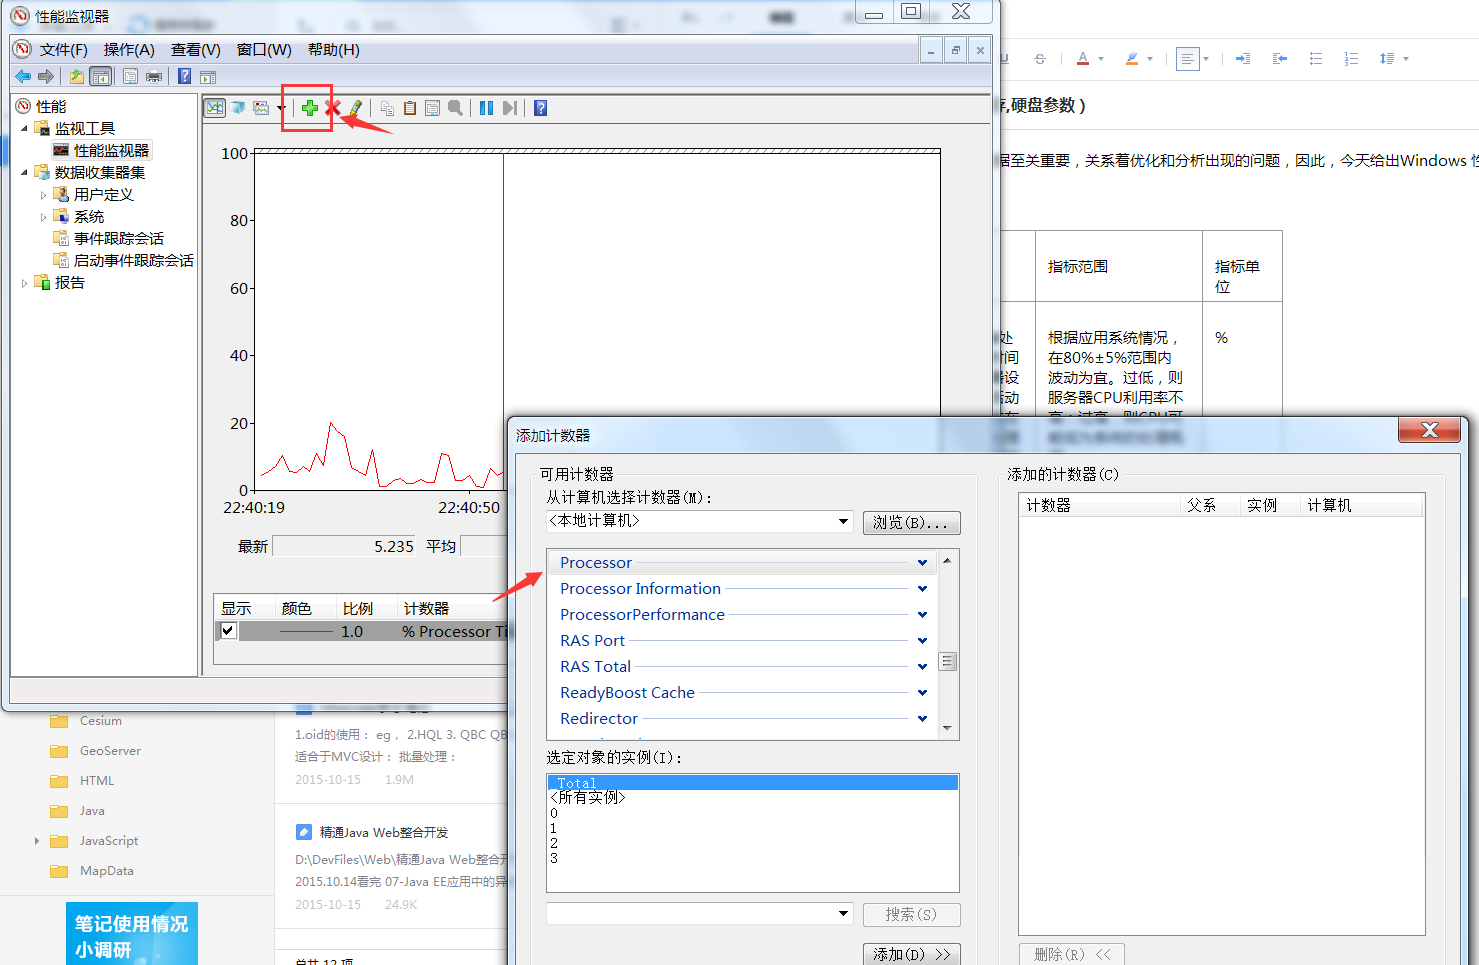
Task: Click the properties icon in MMC toolbar
Action: coord(130,77)
